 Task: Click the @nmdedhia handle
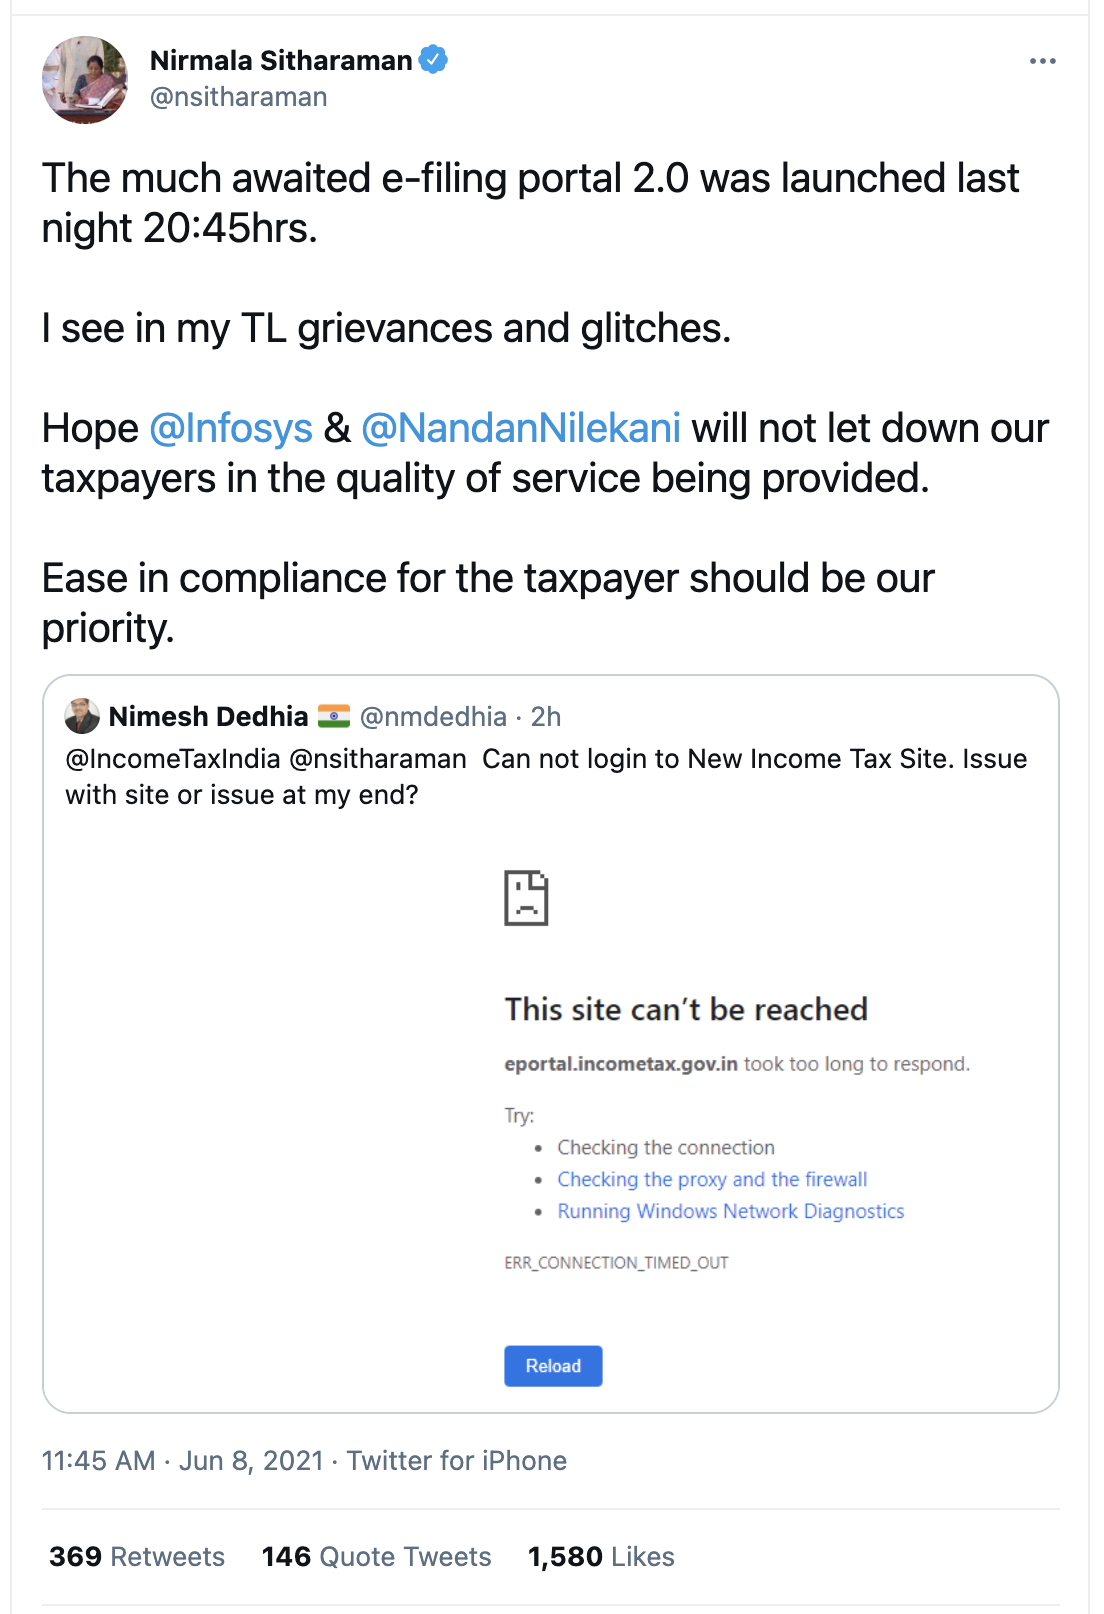coord(433,716)
